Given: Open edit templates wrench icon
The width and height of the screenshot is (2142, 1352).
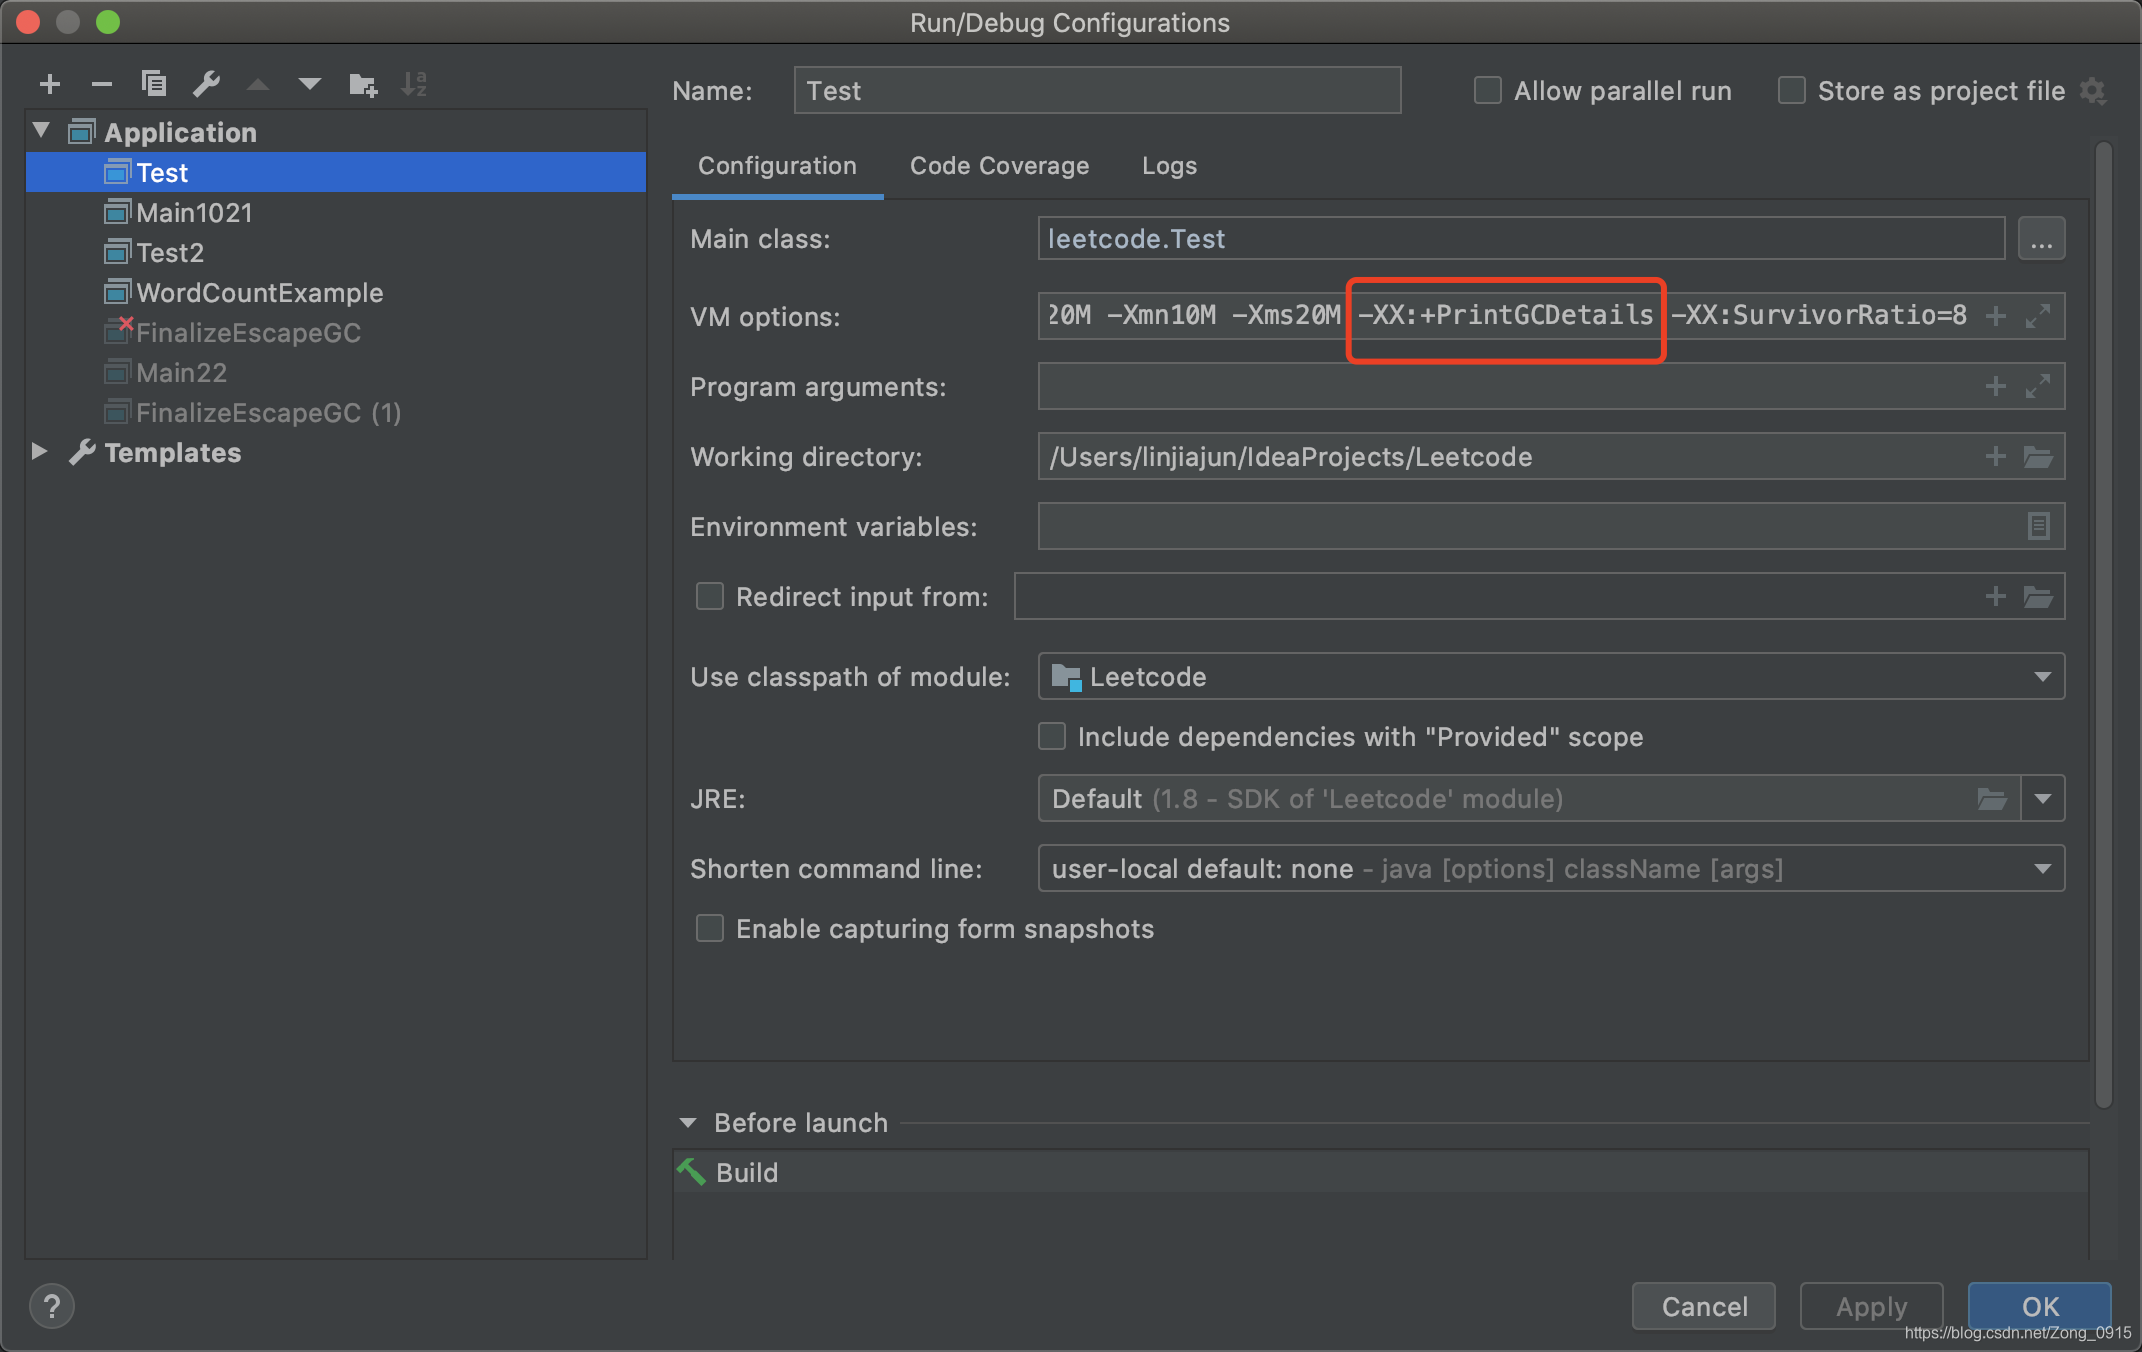Looking at the screenshot, I should (207, 84).
